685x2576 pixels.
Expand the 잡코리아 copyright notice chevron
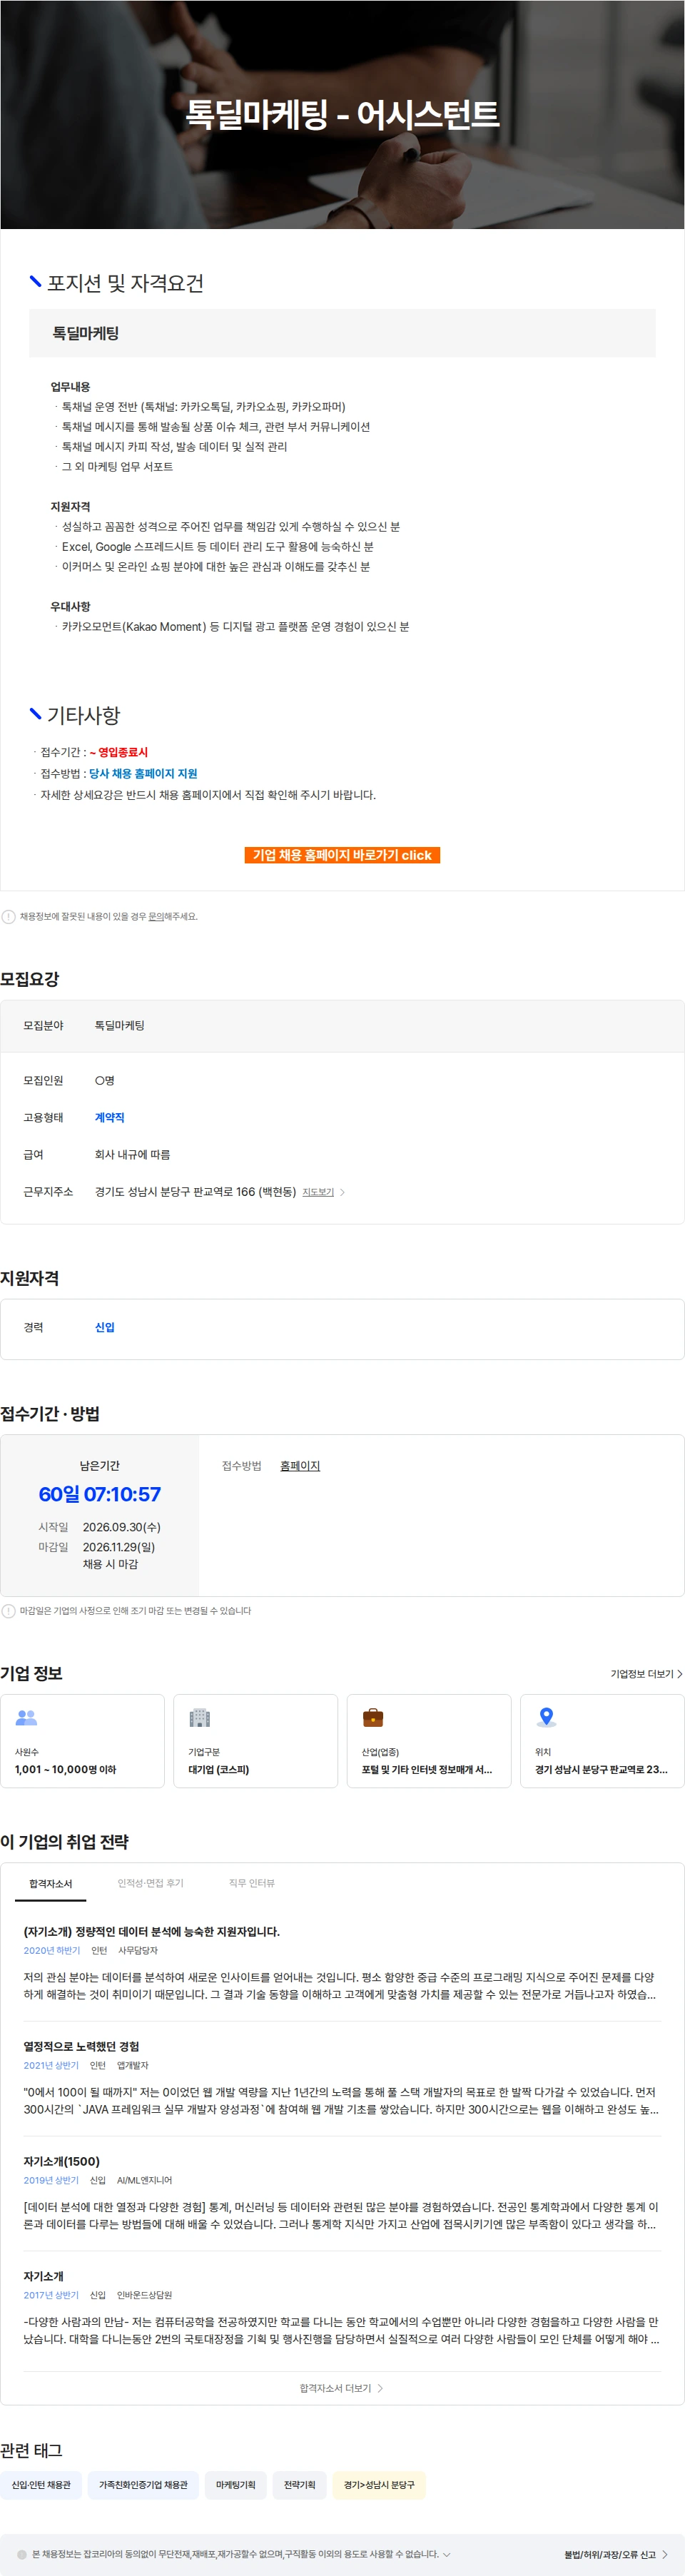pos(447,2554)
